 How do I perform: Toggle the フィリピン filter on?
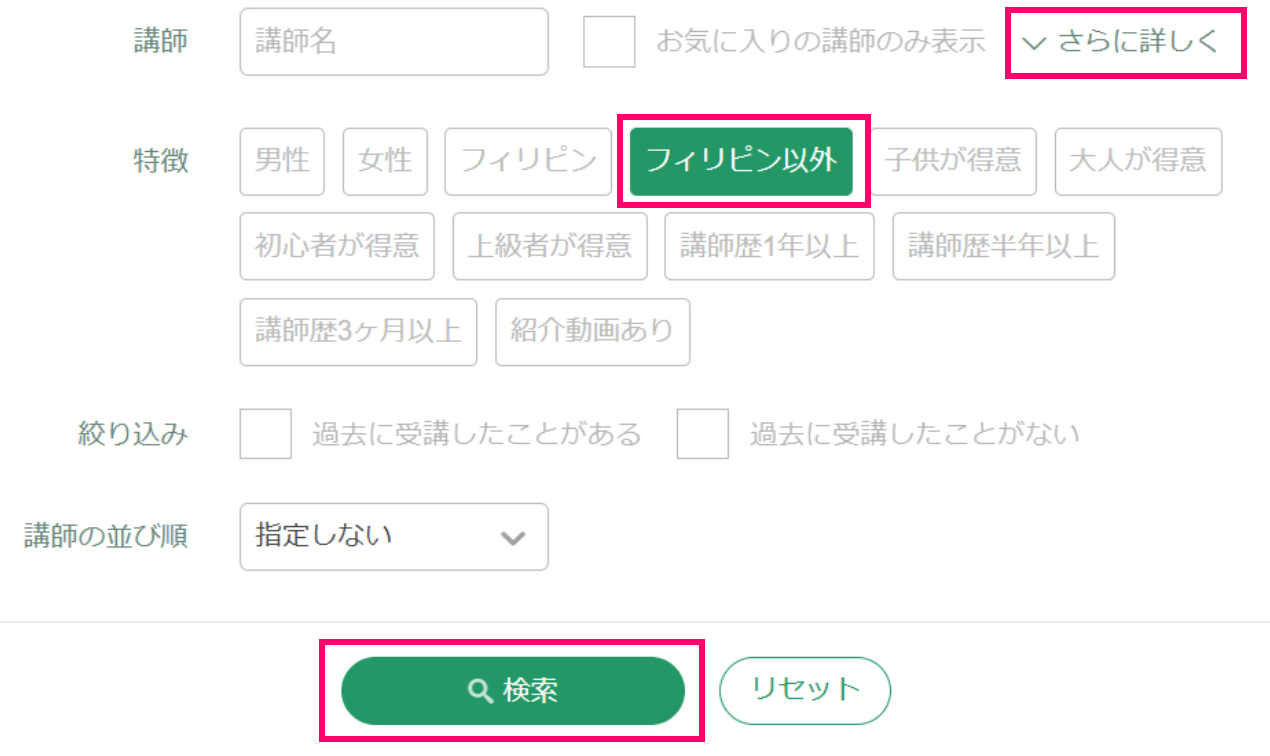click(x=528, y=162)
